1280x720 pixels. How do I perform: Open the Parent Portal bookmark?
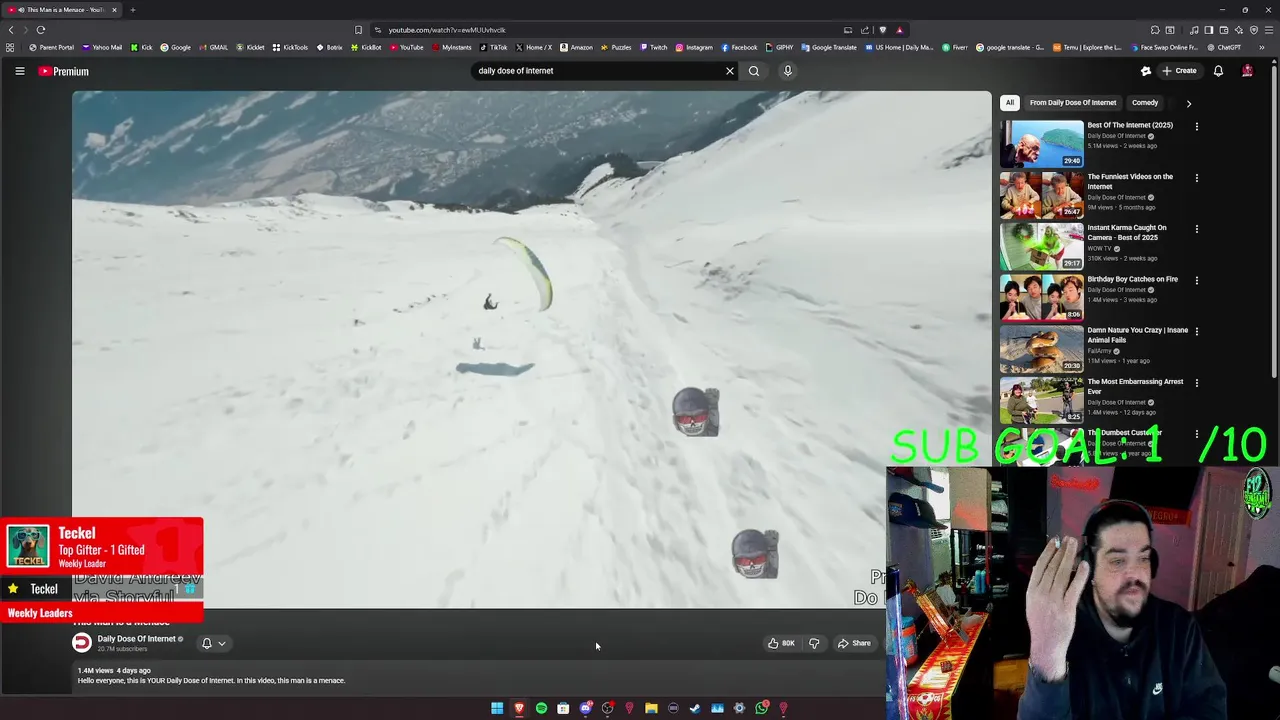tap(51, 47)
